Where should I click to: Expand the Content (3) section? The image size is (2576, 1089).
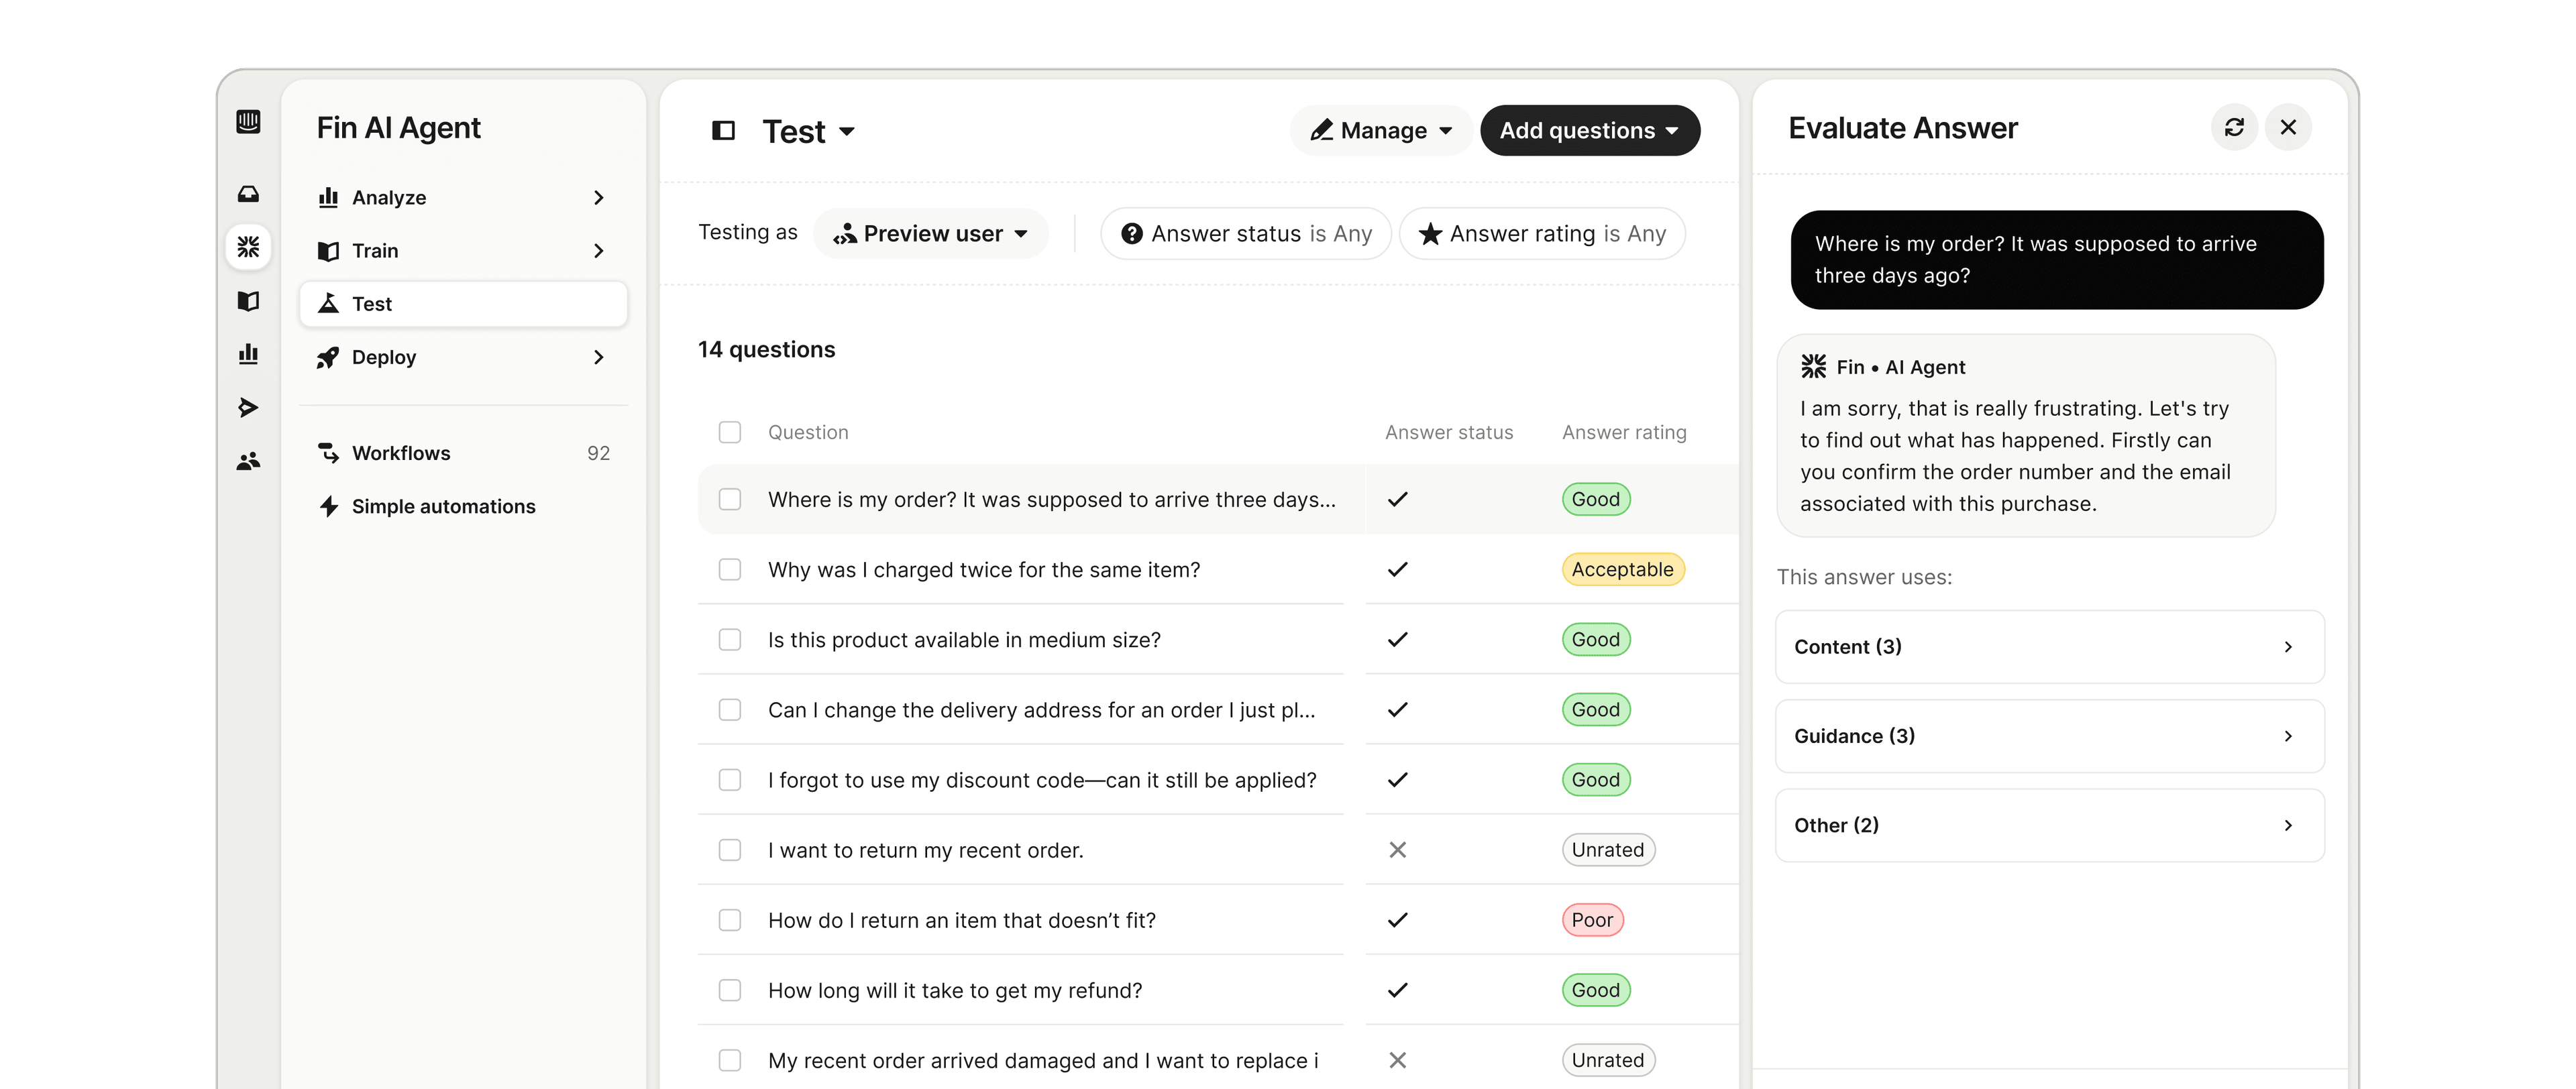2050,647
